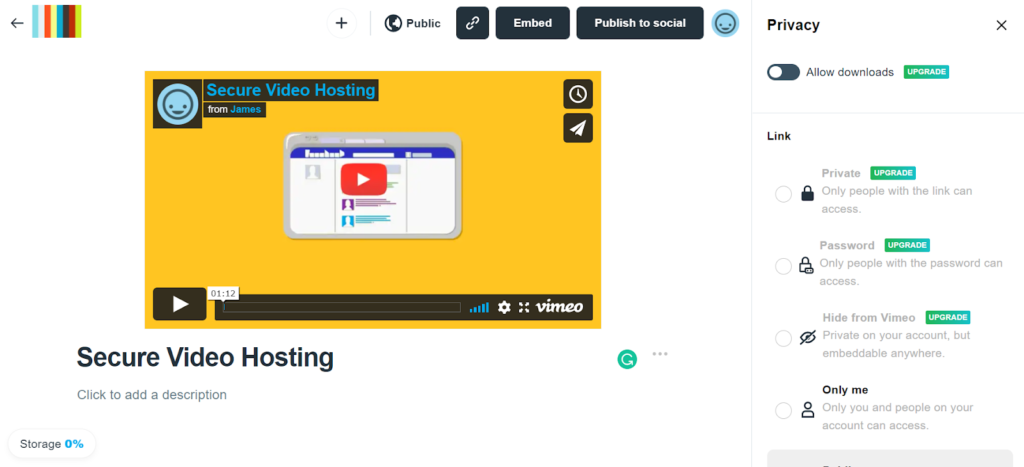Click the uploader avatar in player
This screenshot has width=1024, height=467.
click(178, 104)
